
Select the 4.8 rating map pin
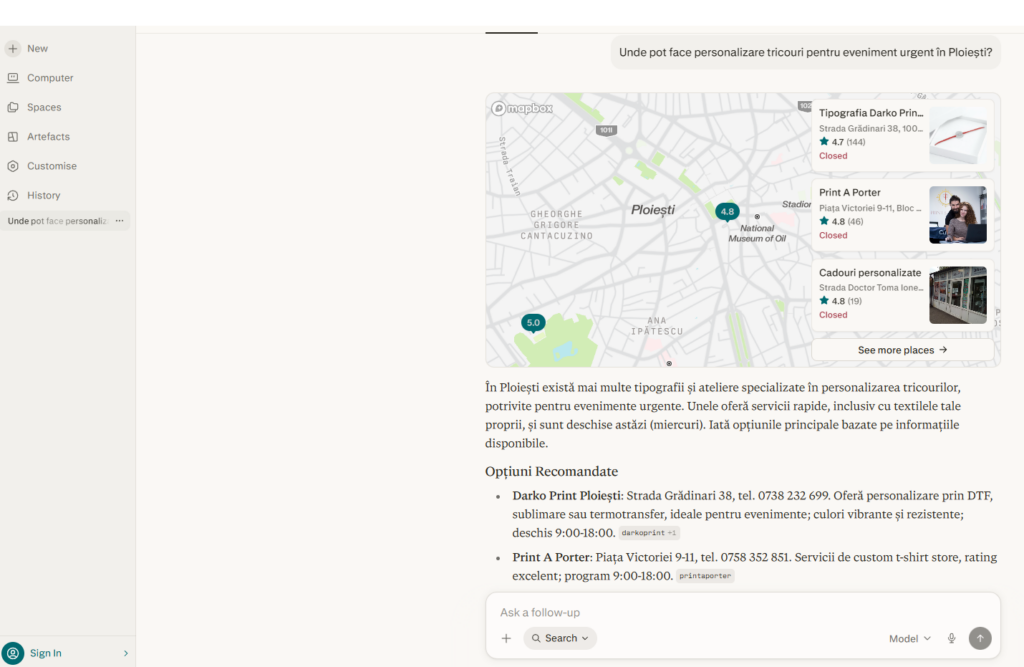click(727, 212)
